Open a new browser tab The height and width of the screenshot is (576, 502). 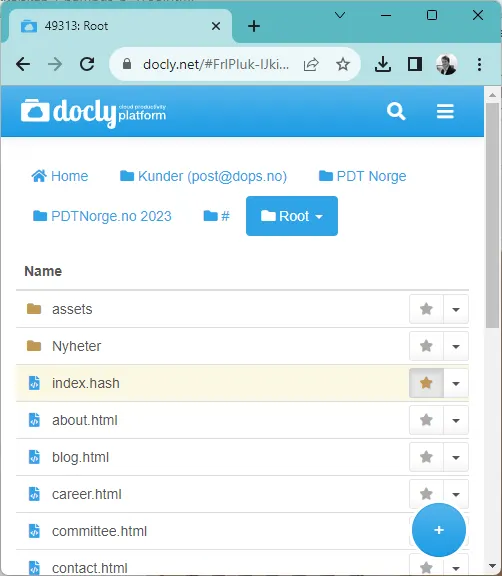coord(254,26)
